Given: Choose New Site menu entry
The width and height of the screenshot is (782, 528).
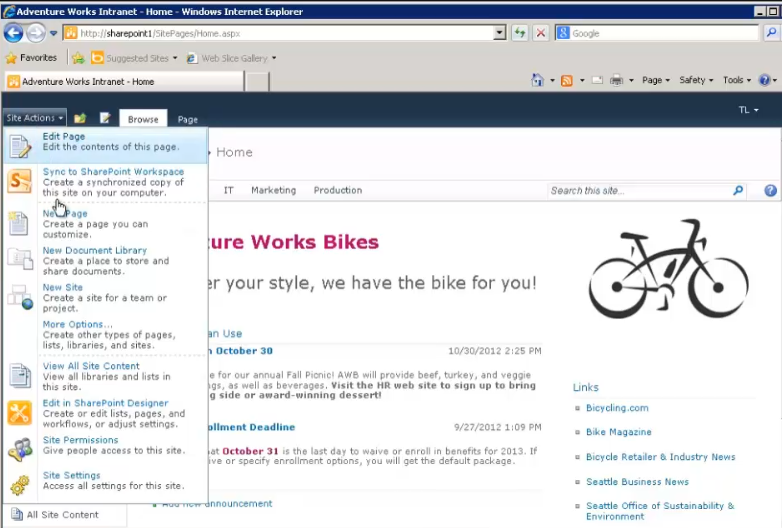Looking at the screenshot, I should [x=105, y=298].
